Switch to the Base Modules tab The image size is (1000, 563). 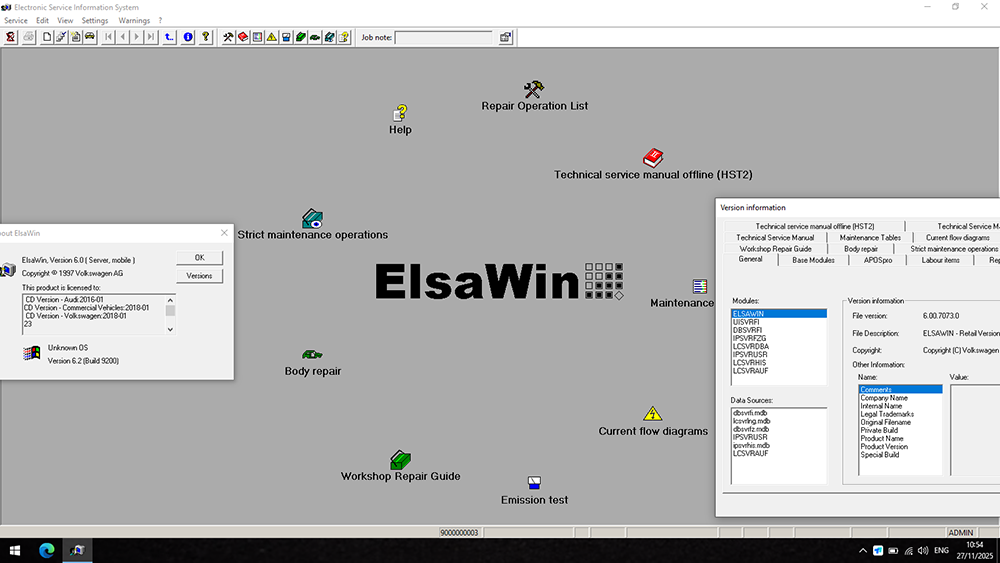[x=813, y=260]
